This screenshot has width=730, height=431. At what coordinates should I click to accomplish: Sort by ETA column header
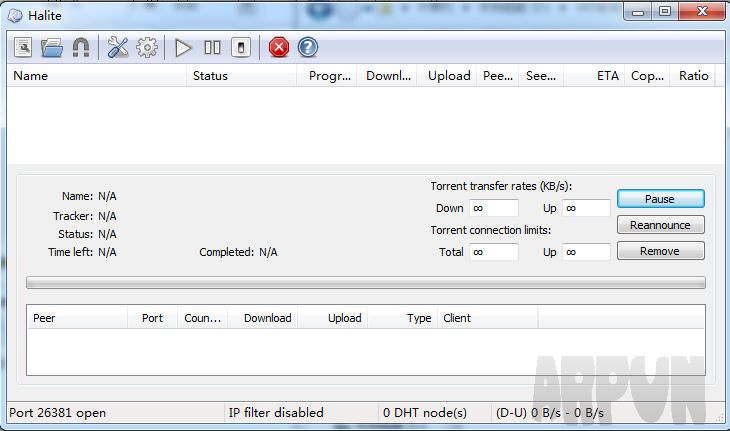594,75
